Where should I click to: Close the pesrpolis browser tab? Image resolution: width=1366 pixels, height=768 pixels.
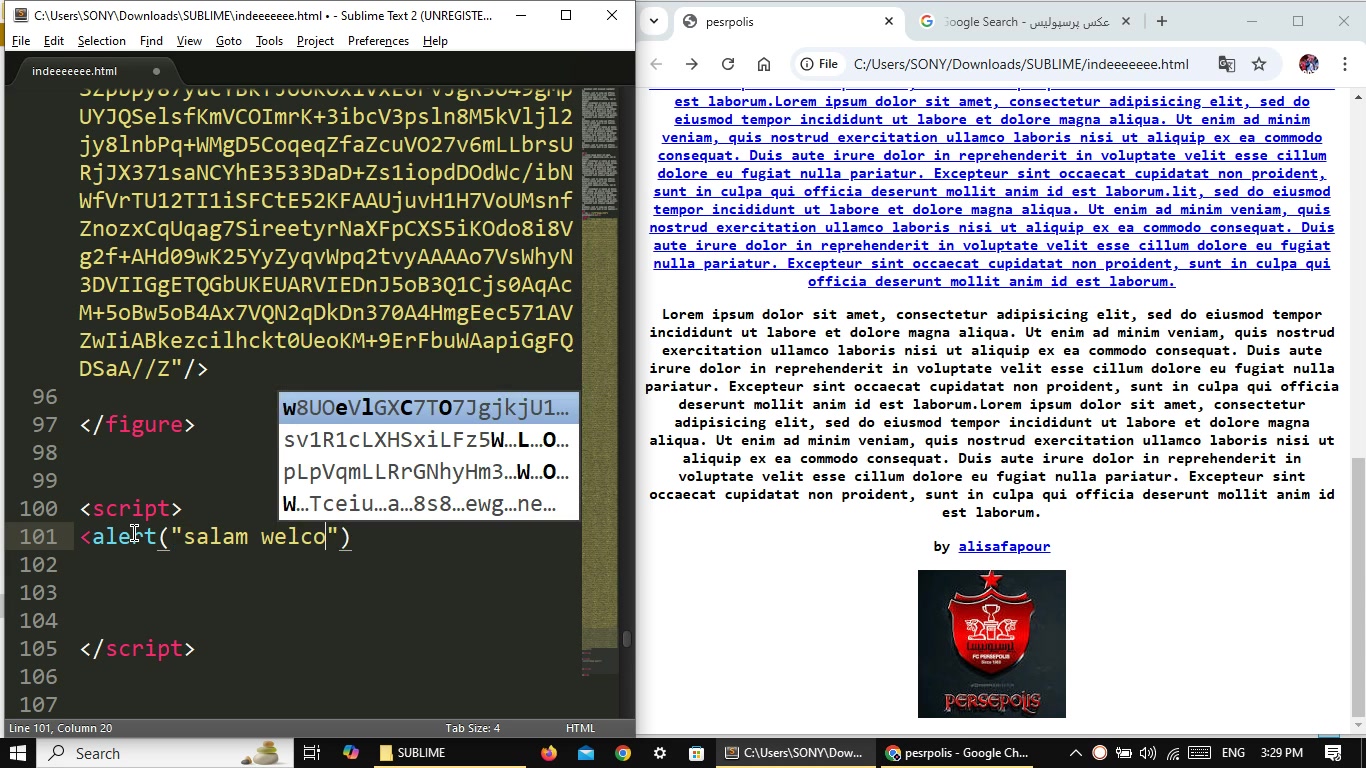pyautogui.click(x=889, y=22)
